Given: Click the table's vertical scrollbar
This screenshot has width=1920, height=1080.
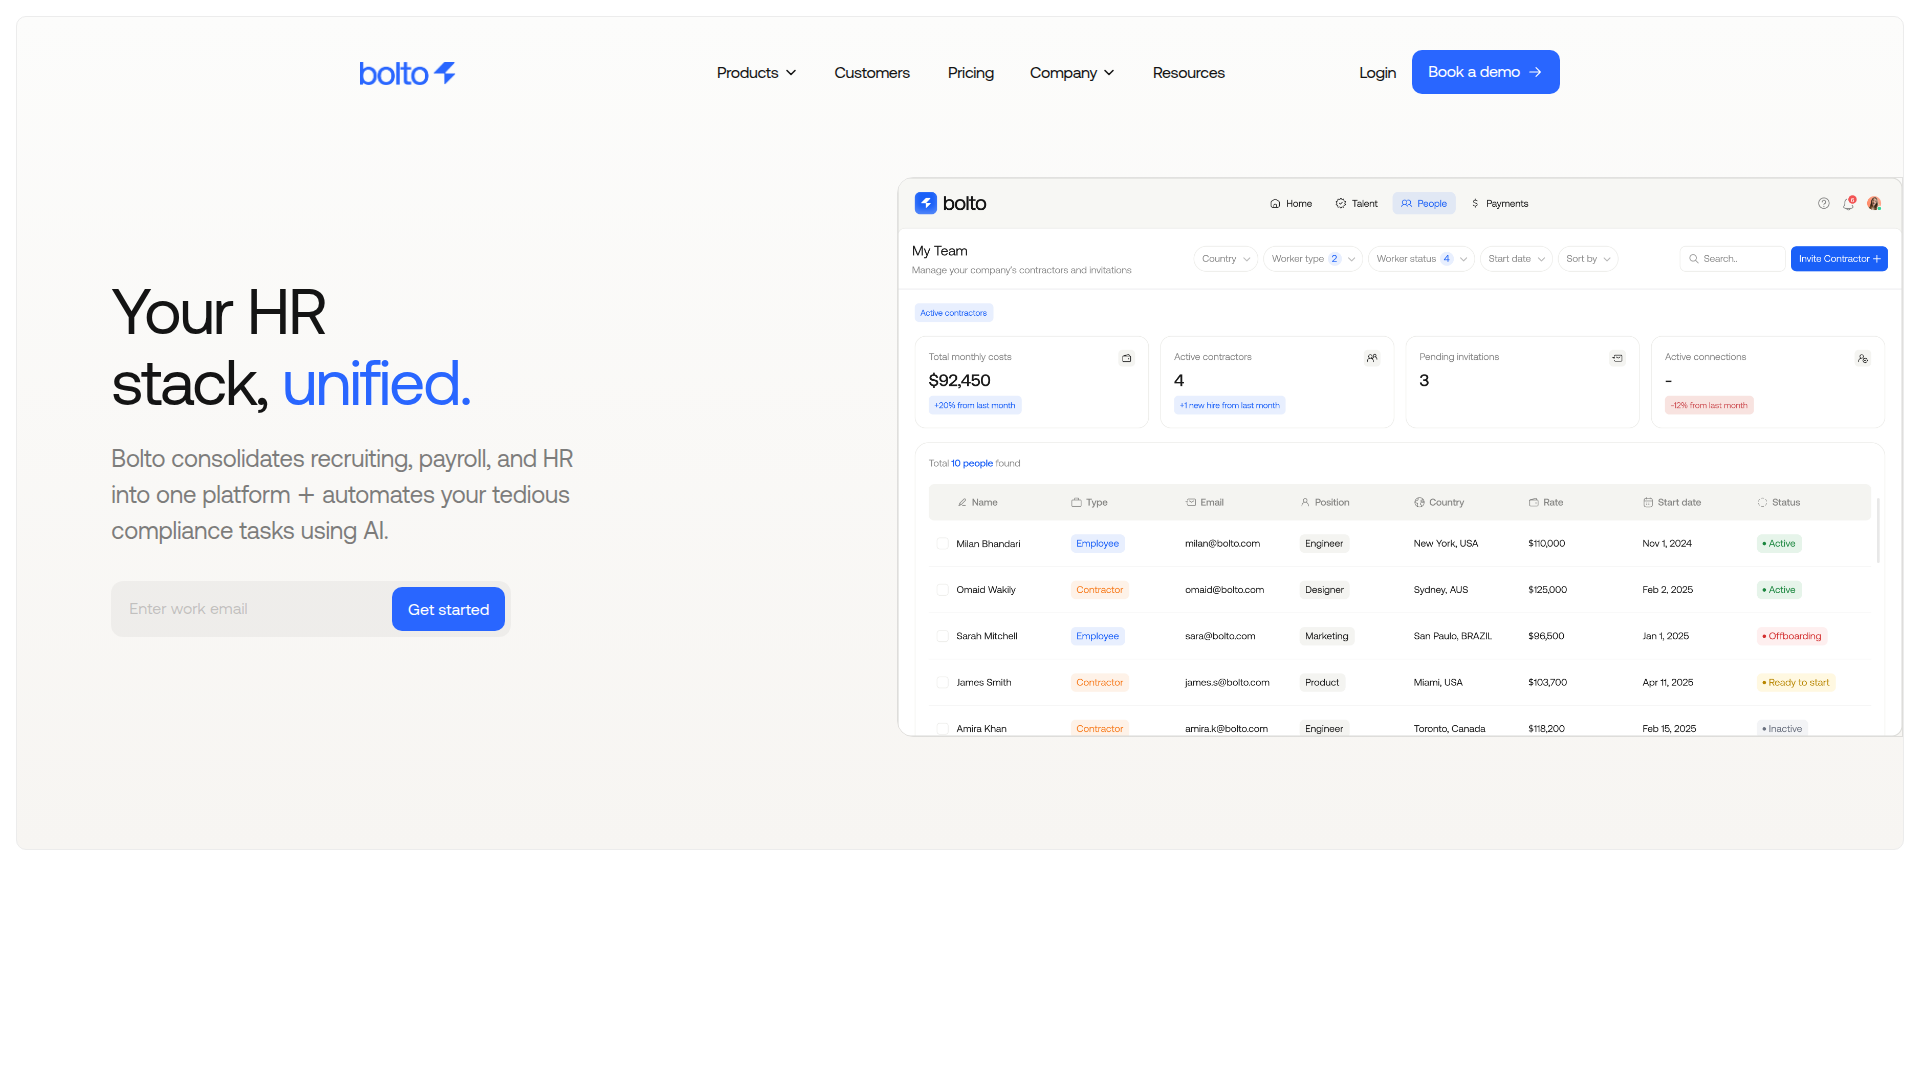Looking at the screenshot, I should coord(1878,530).
